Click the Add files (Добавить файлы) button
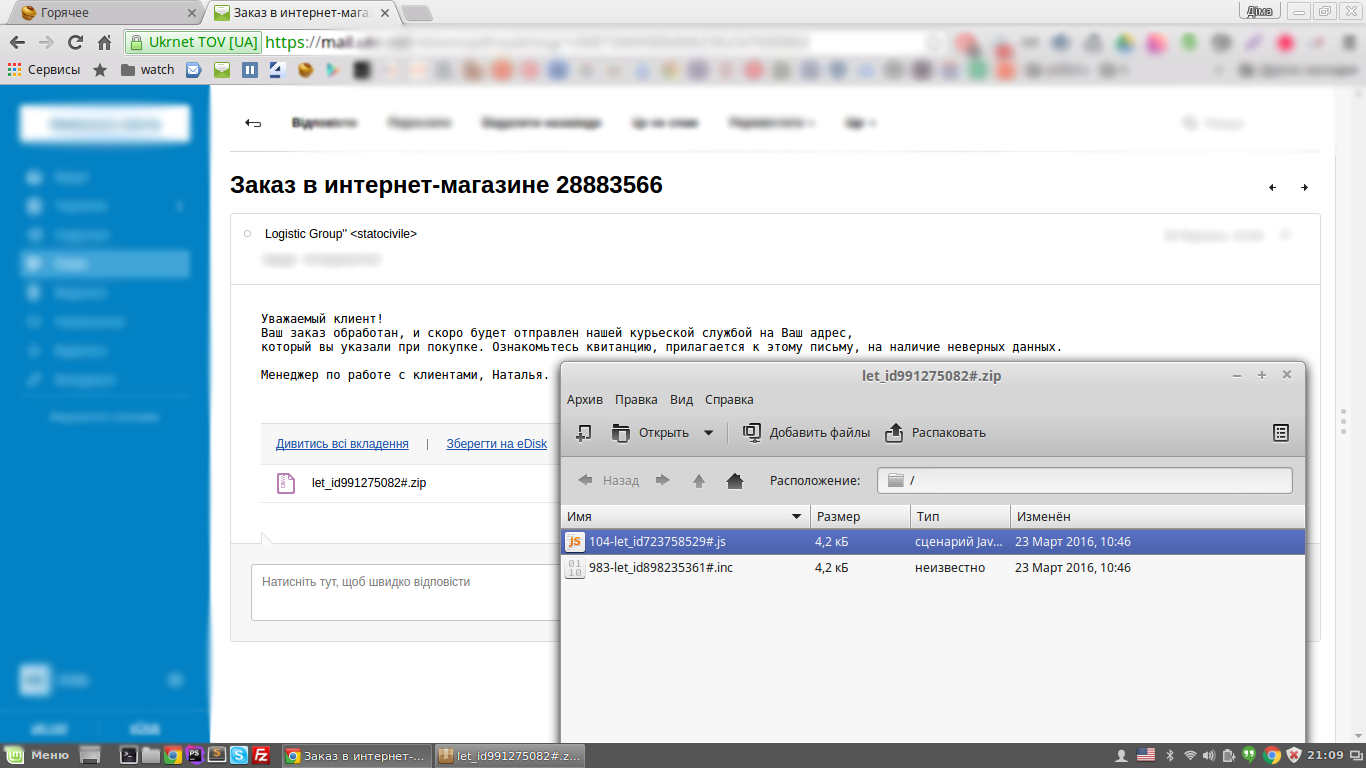Image resolution: width=1366 pixels, height=768 pixels. [806, 433]
